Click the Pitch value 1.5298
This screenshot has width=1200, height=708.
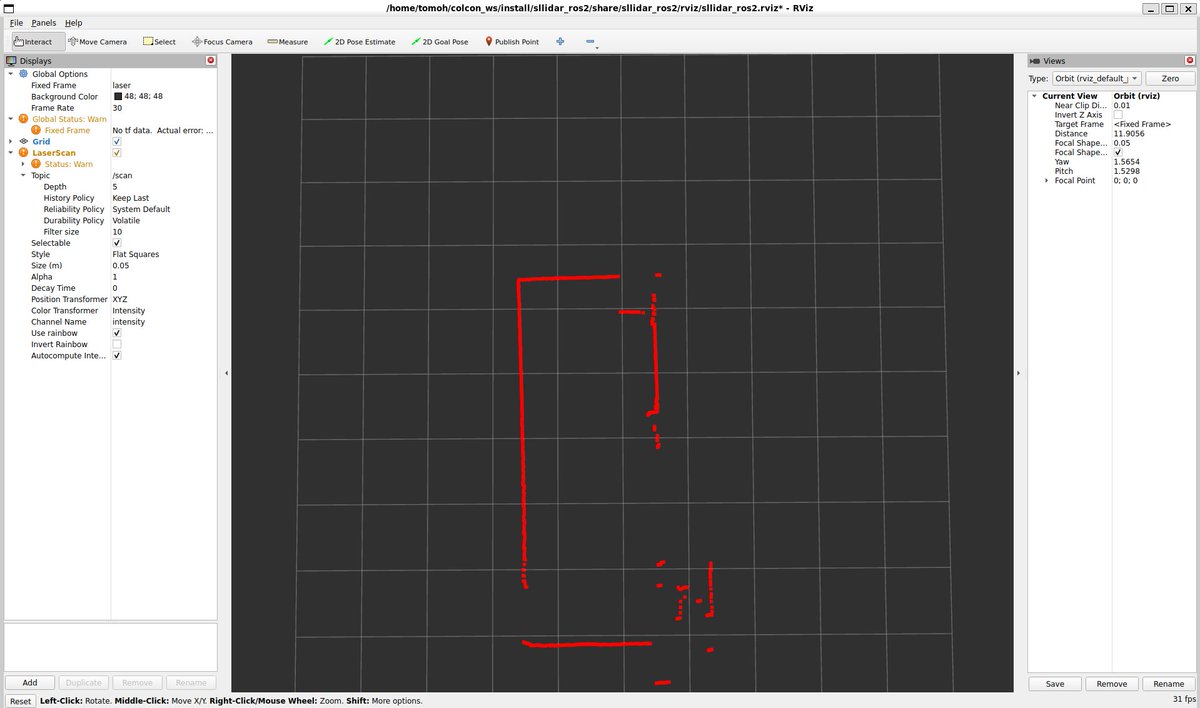coord(1126,171)
